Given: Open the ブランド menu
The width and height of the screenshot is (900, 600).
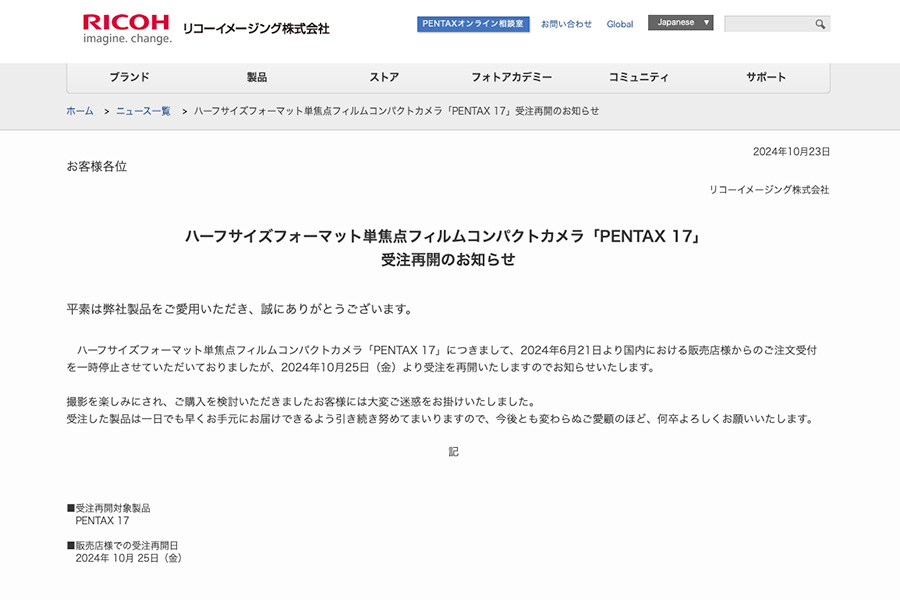Looking at the screenshot, I should [x=130, y=77].
